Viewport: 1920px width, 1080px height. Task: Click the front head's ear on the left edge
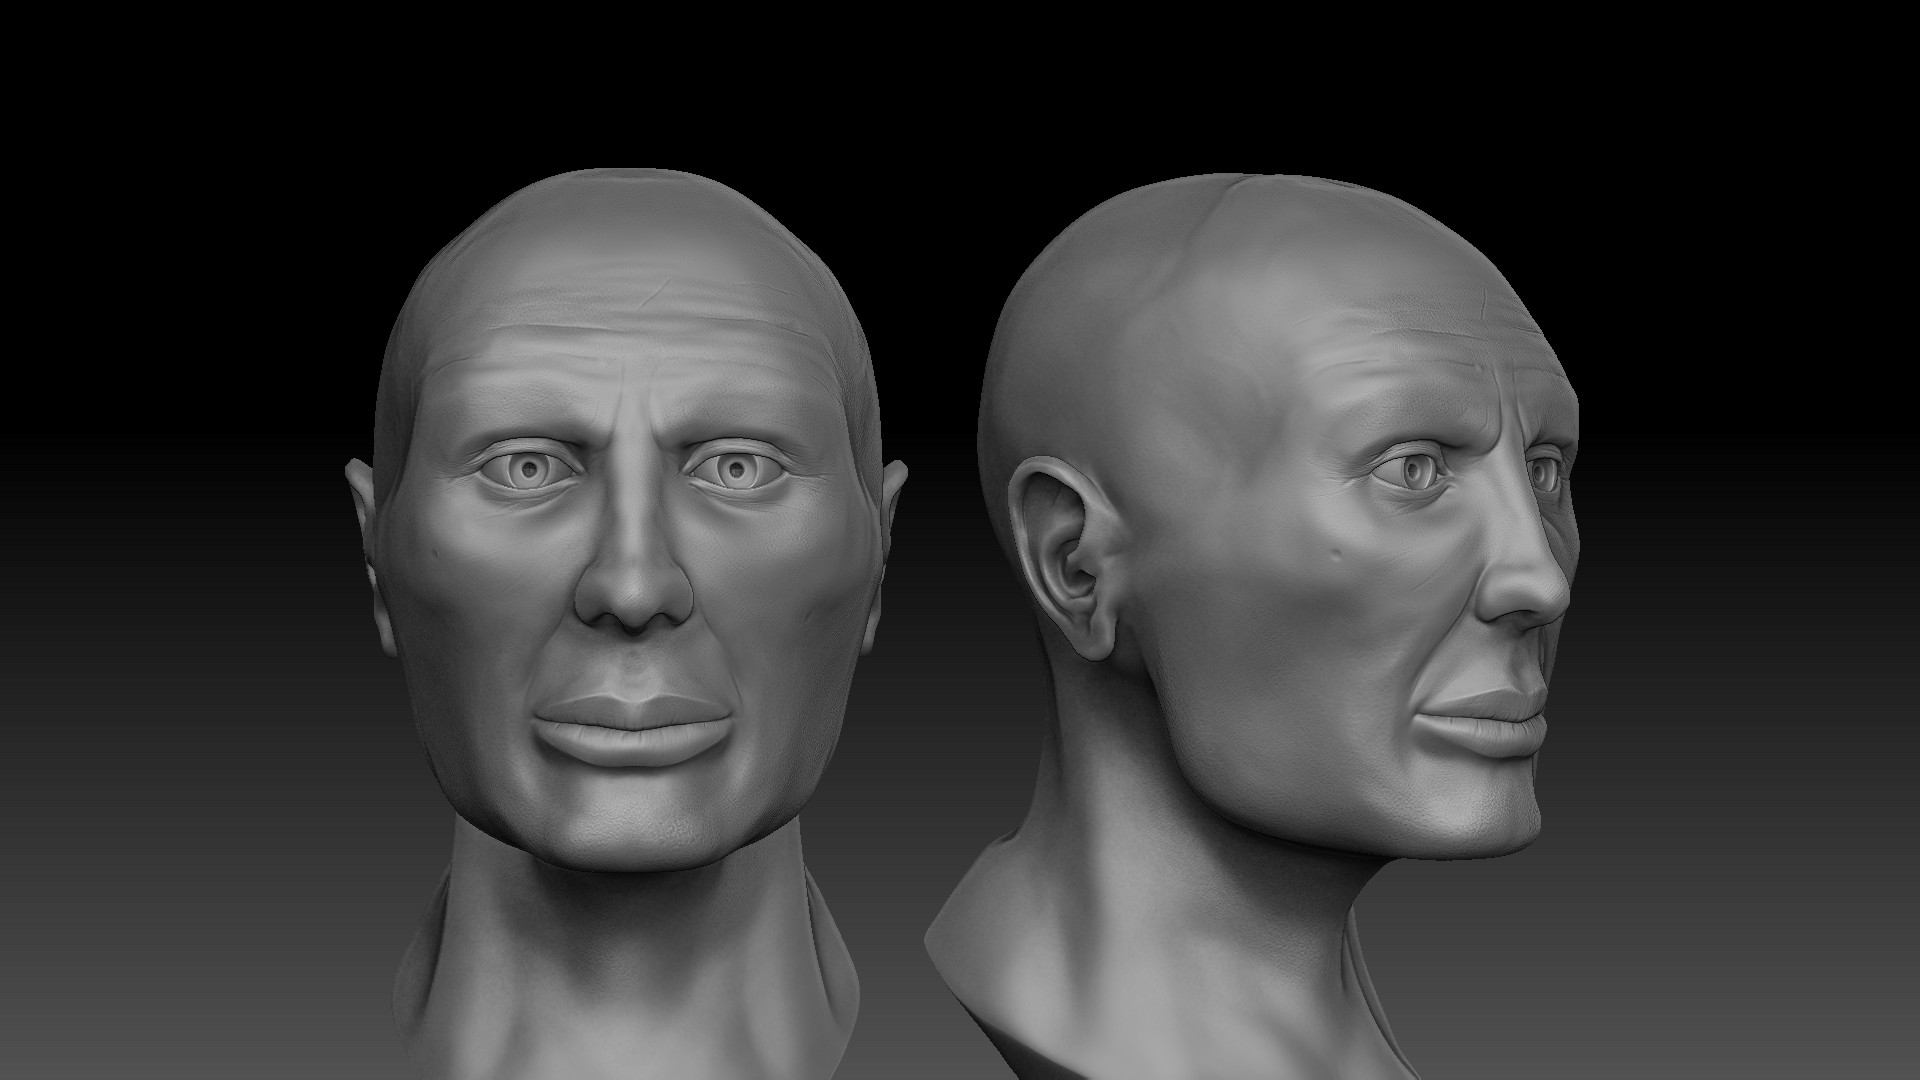point(360,490)
